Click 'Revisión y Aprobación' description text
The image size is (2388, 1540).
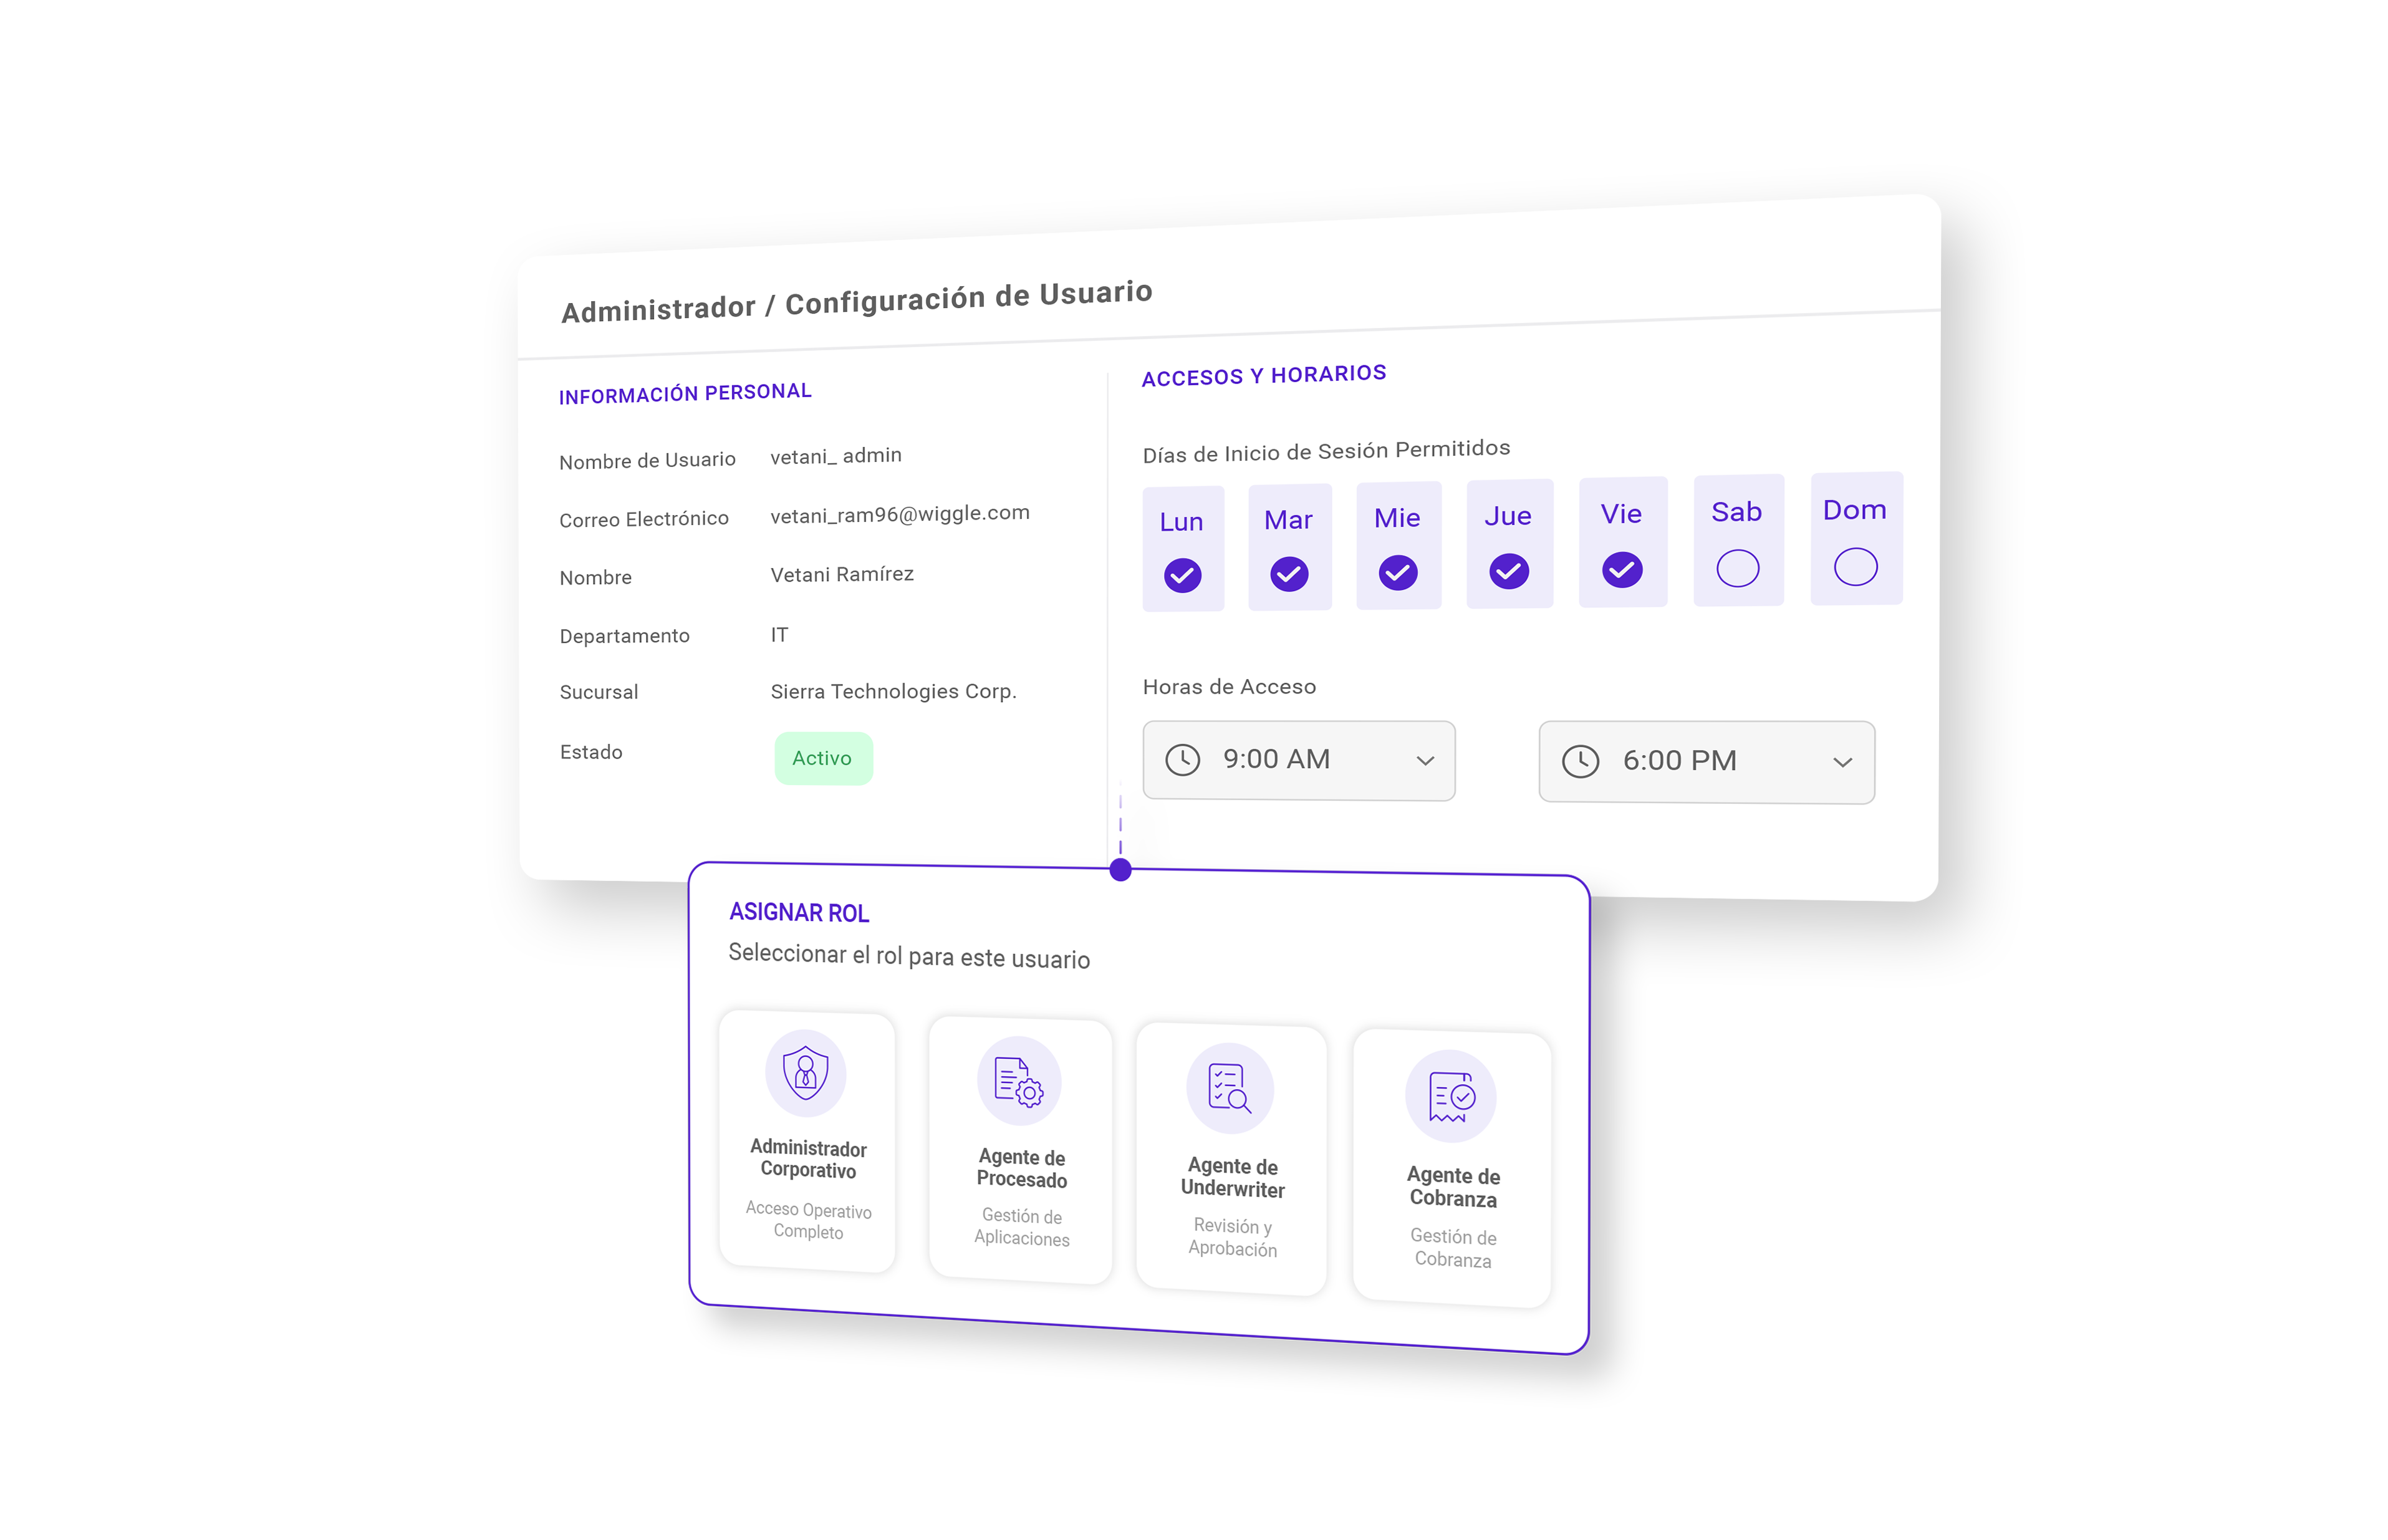[1232, 1237]
